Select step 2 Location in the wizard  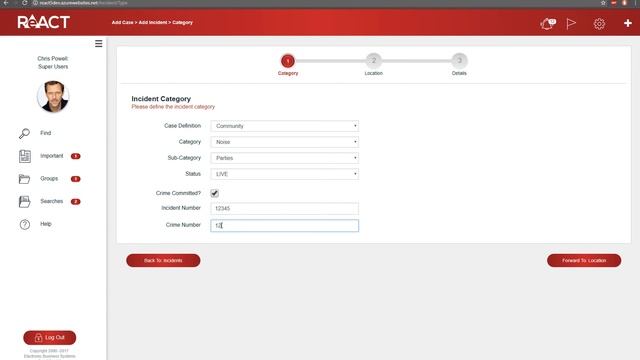(373, 61)
